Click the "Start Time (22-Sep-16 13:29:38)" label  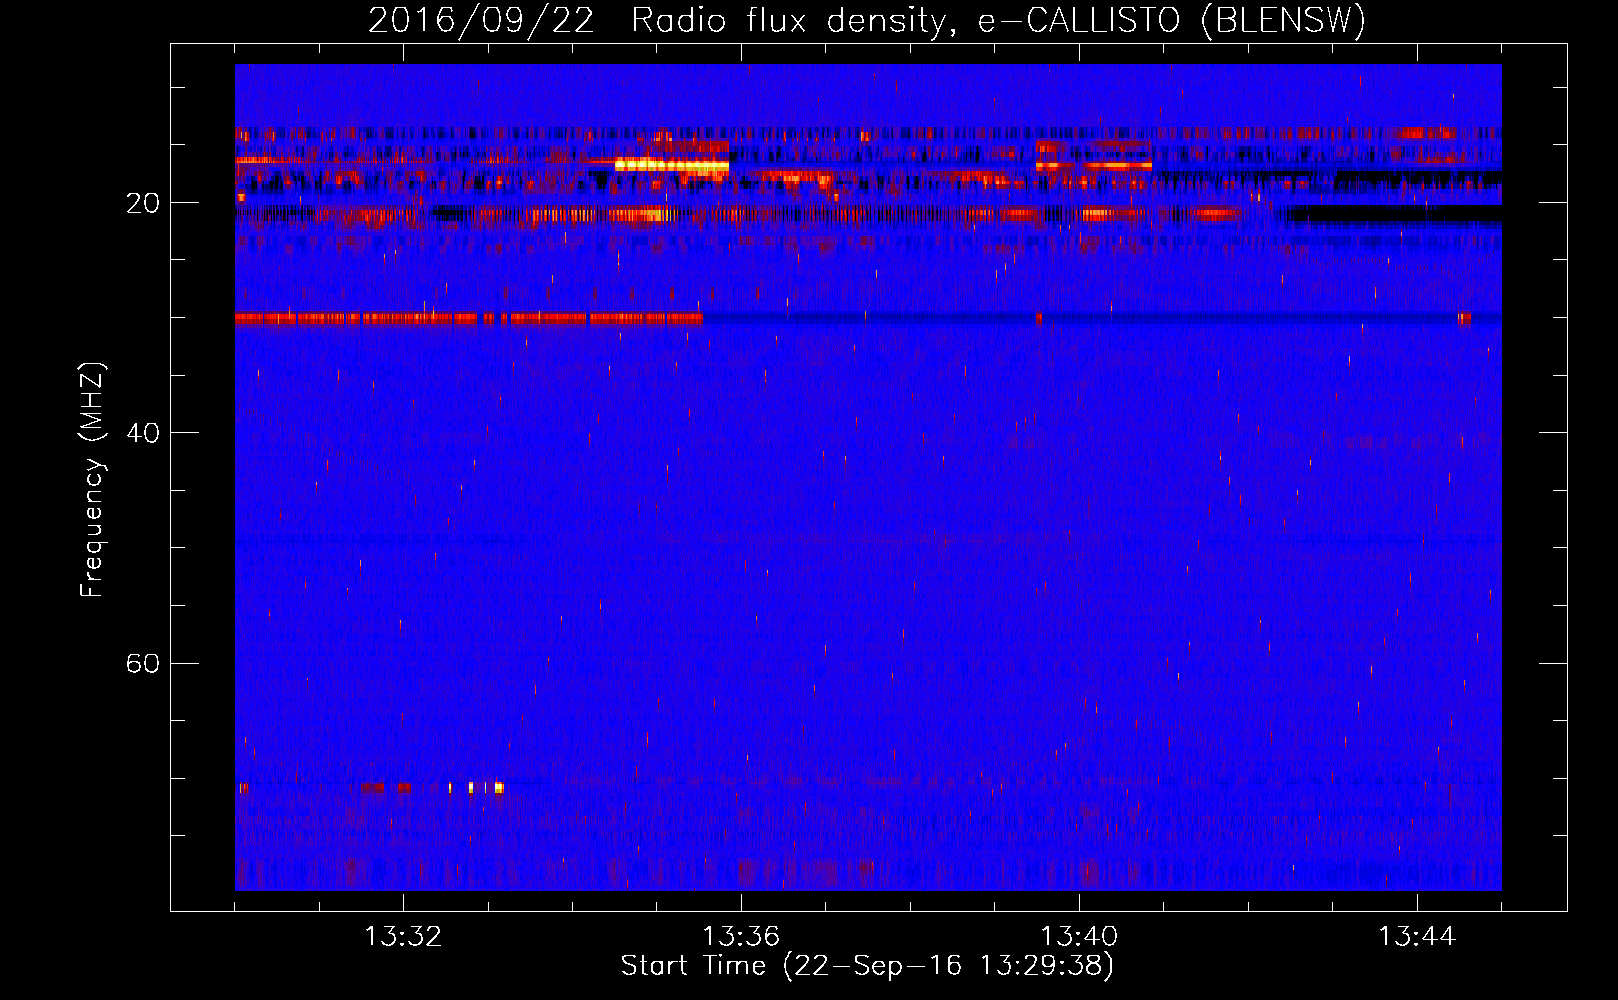click(x=867, y=966)
